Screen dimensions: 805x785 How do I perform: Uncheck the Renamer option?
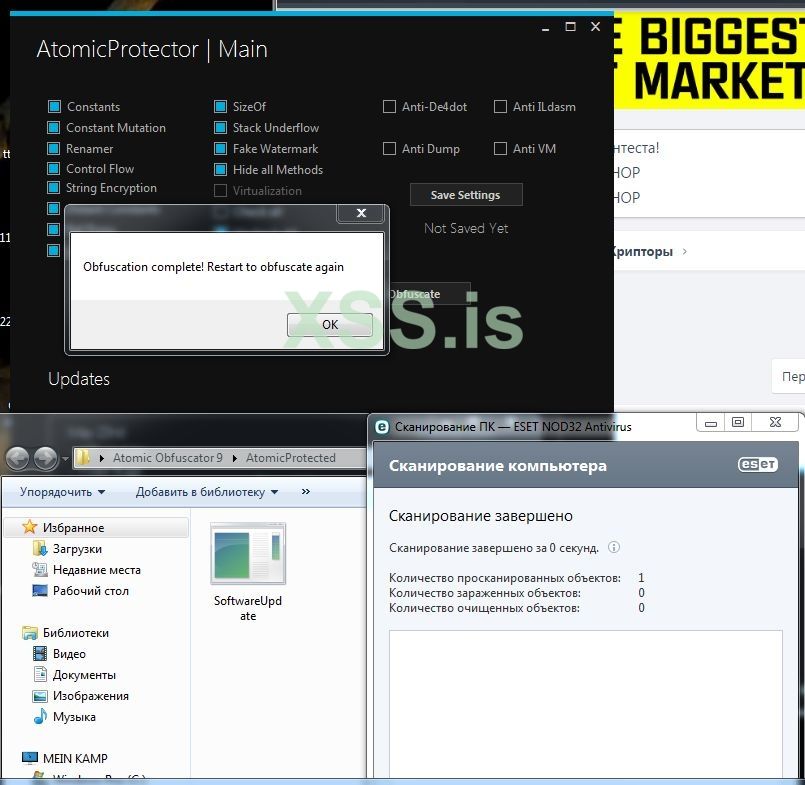pyautogui.click(x=53, y=148)
